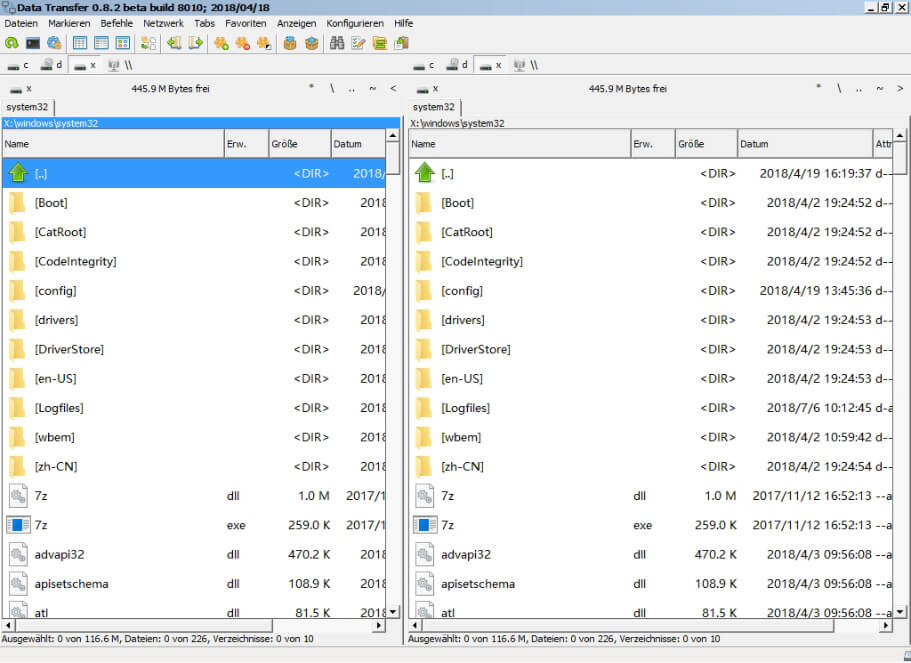Open the Befehle menu

116,23
